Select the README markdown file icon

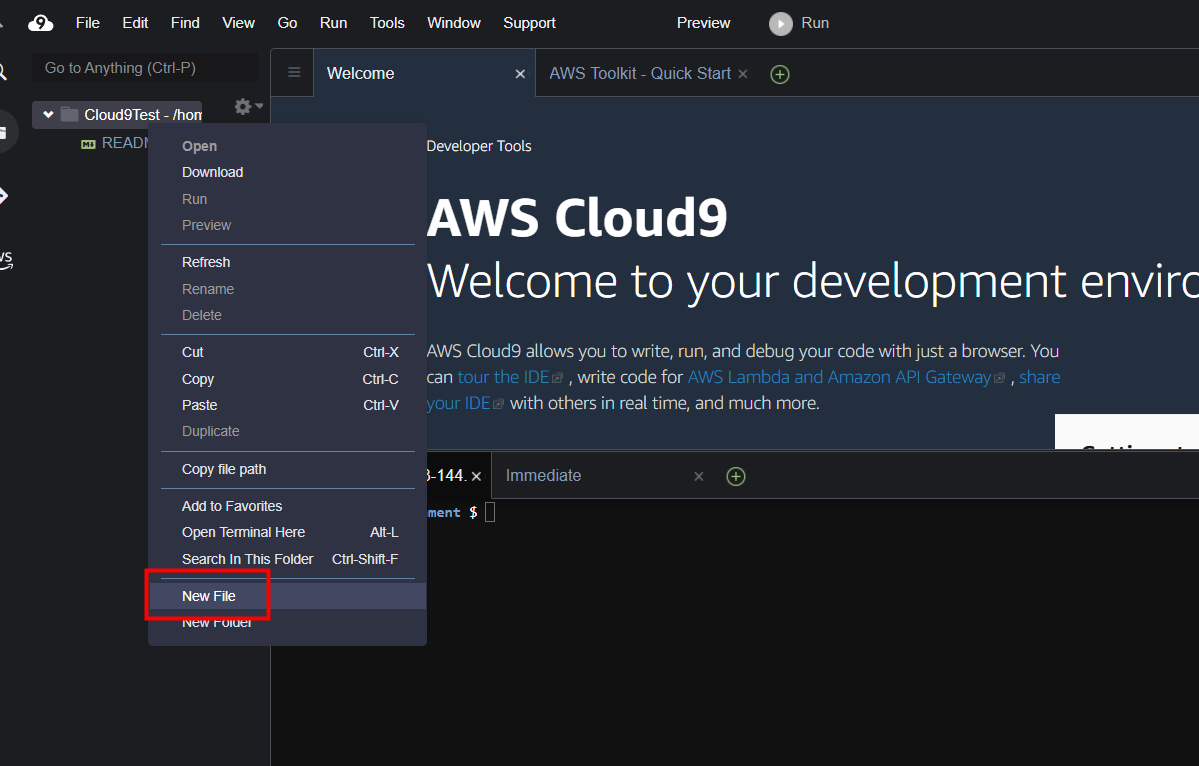coord(89,144)
